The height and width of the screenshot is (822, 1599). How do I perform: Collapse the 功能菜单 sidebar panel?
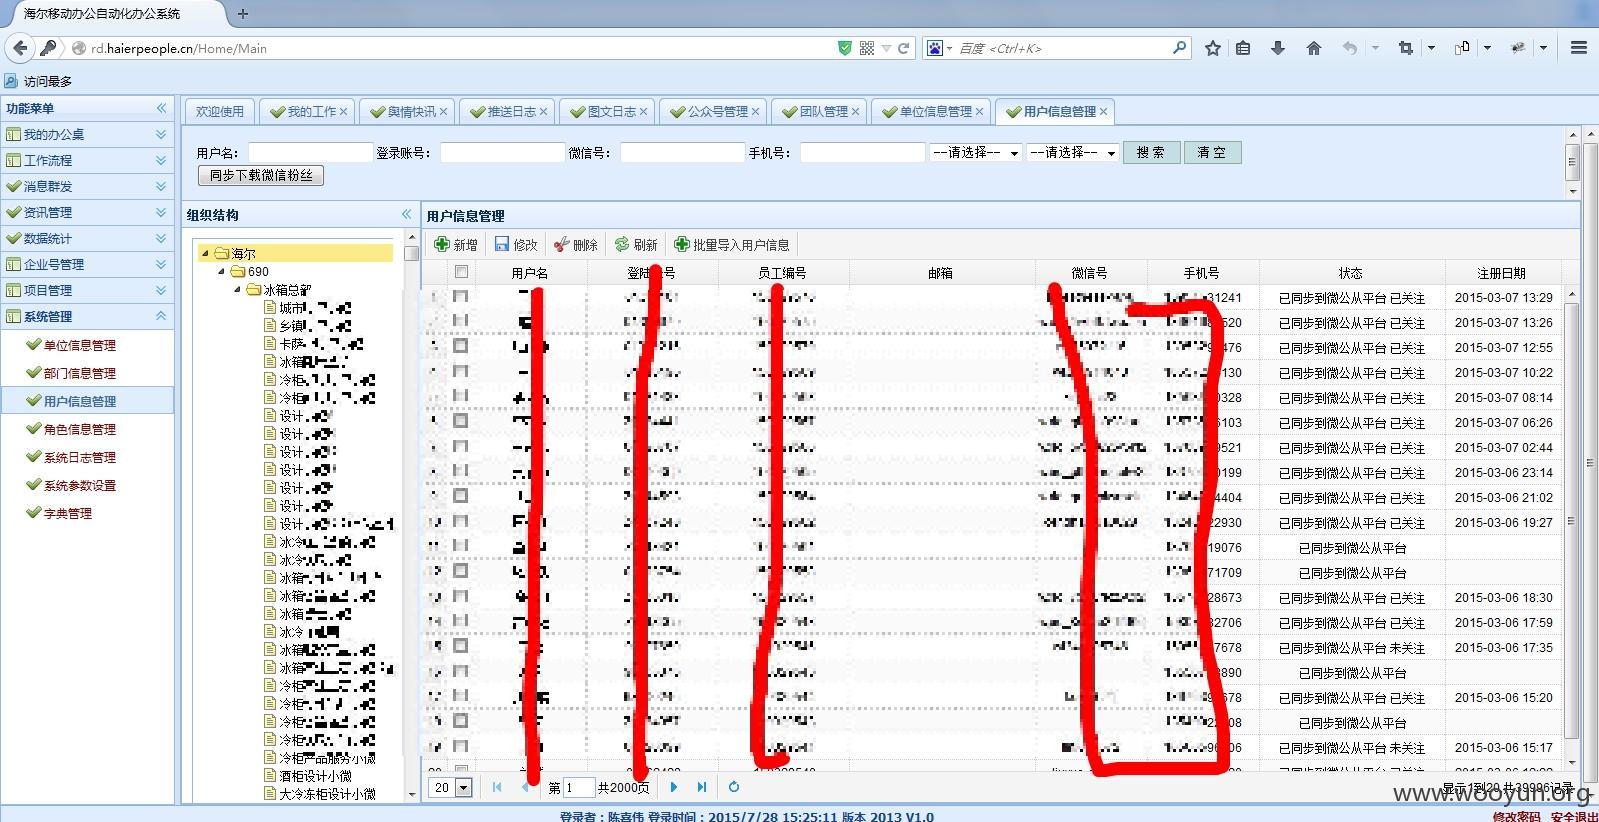point(161,108)
